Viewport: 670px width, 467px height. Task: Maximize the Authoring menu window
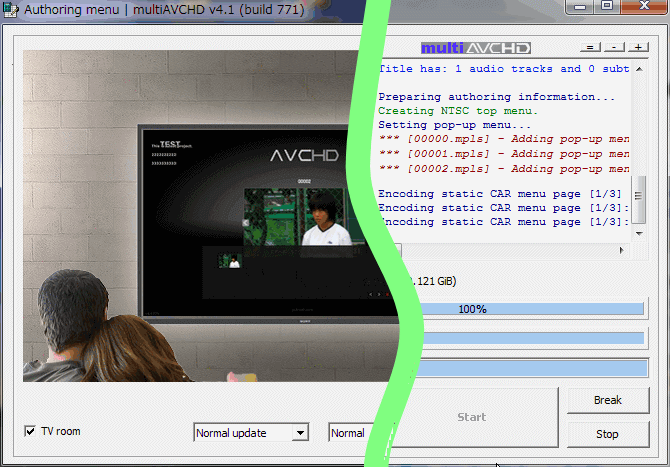point(607,7)
